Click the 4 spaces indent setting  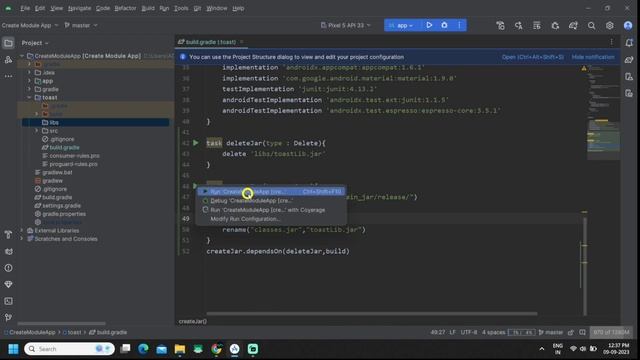(493, 332)
